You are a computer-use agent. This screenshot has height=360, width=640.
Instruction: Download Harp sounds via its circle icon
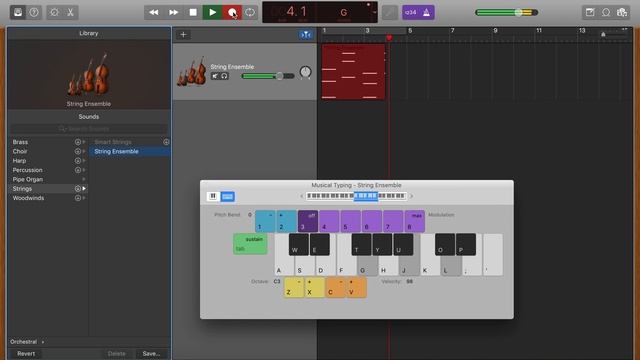pyautogui.click(x=78, y=161)
